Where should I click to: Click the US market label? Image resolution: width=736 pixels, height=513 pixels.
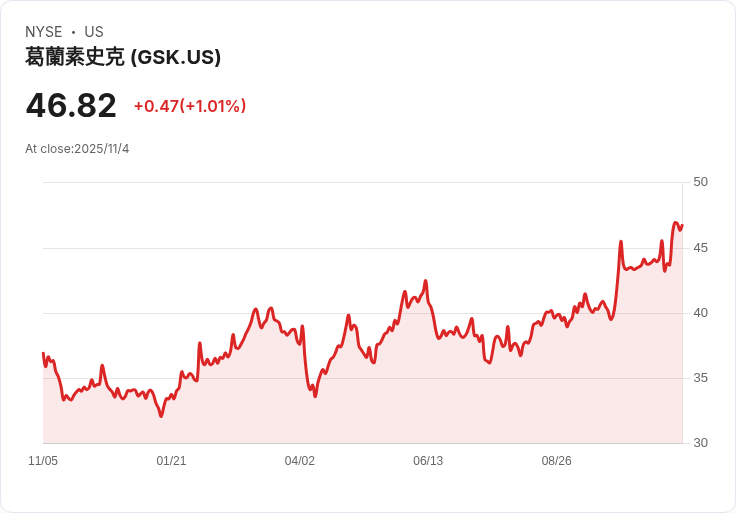click(94, 32)
